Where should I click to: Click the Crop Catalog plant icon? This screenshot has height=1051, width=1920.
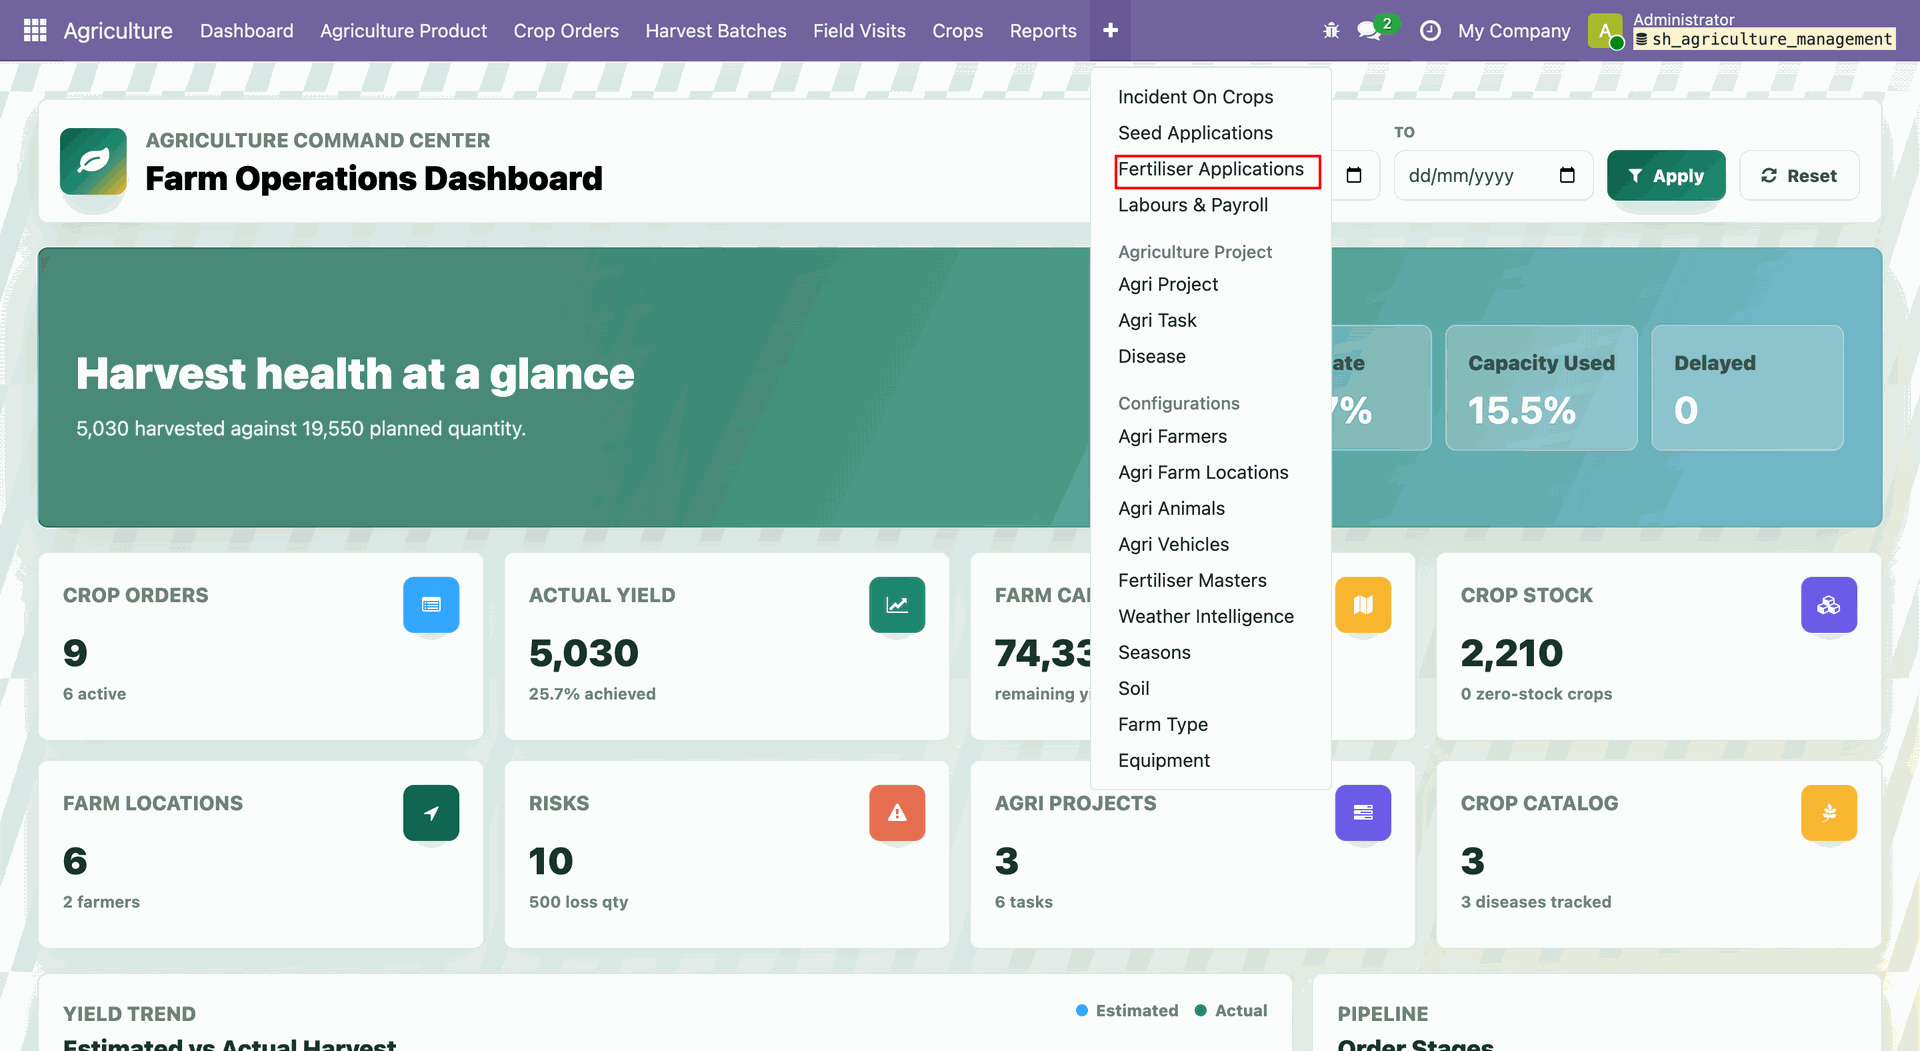coord(1829,812)
